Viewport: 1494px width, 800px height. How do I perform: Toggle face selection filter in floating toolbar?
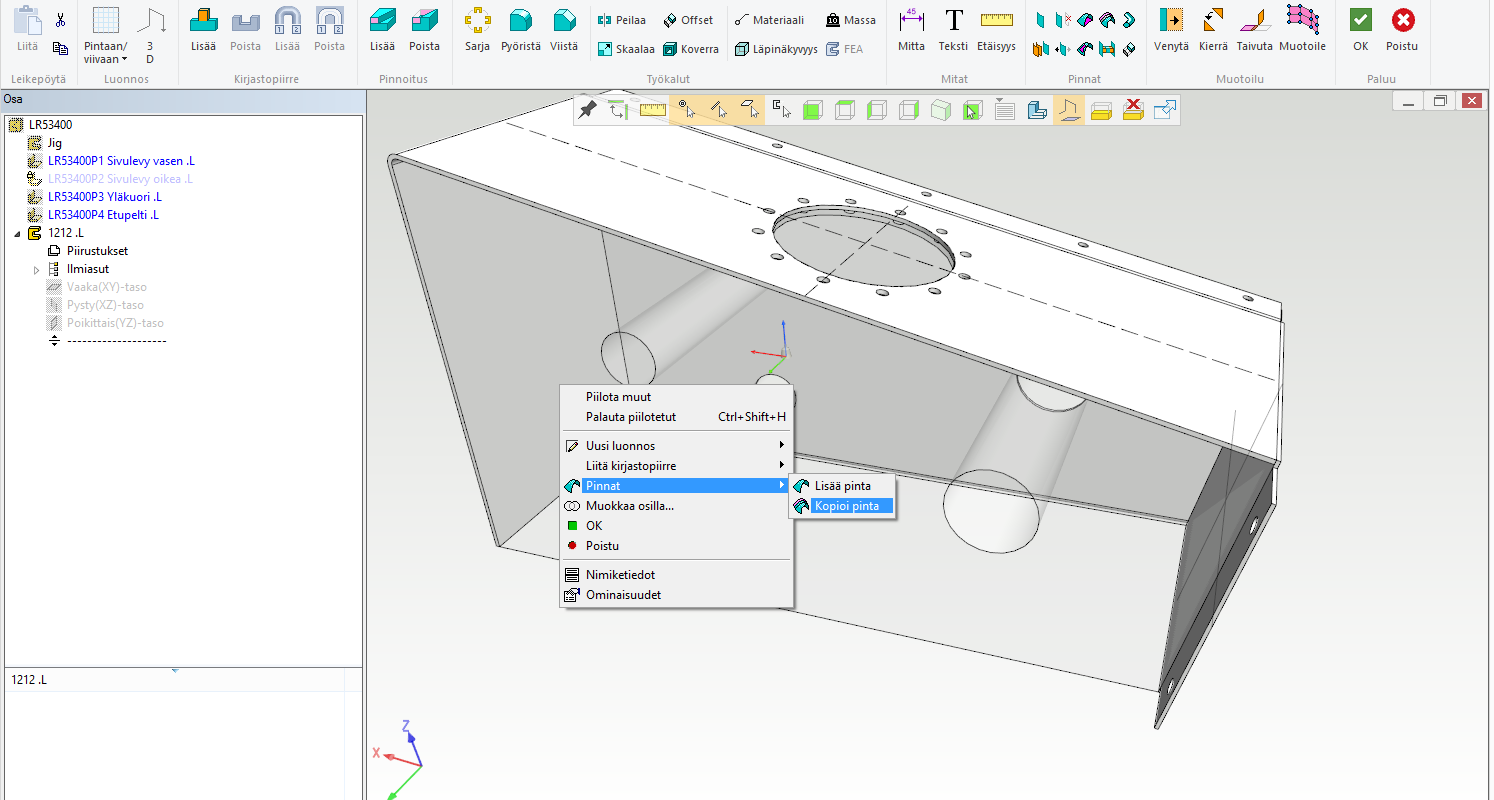(x=749, y=110)
